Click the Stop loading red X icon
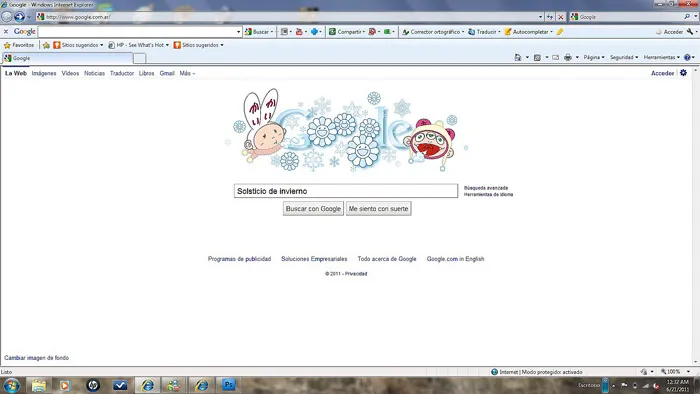This screenshot has width=700, height=394. pyautogui.click(x=561, y=17)
